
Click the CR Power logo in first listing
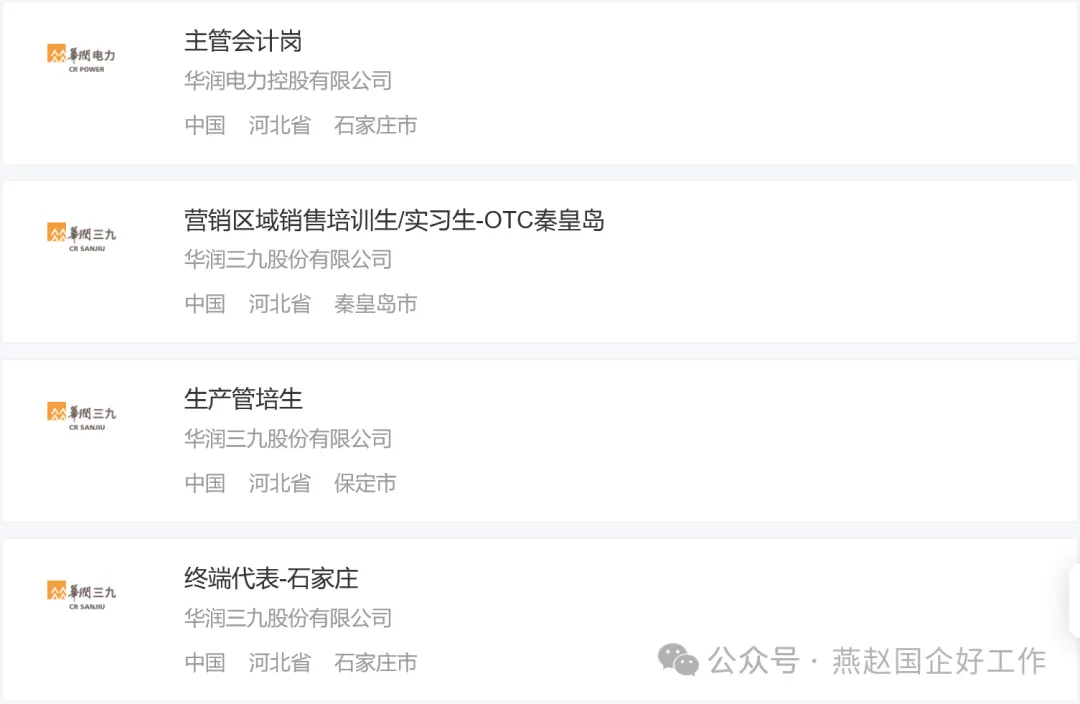click(x=81, y=58)
